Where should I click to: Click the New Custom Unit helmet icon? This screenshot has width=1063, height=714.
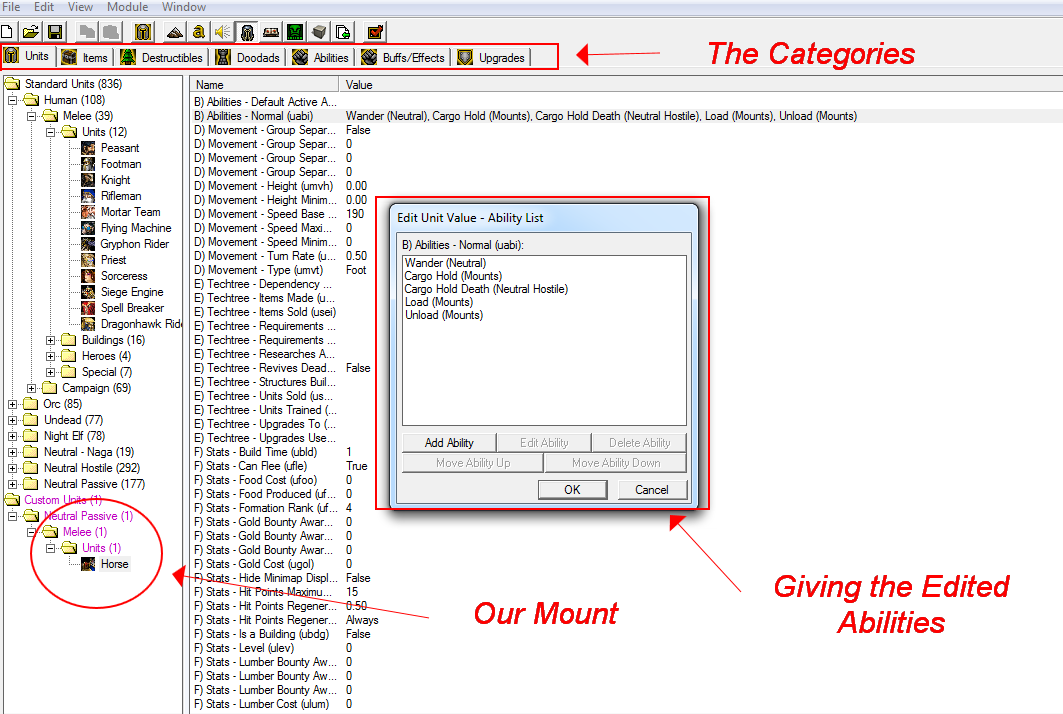coord(142,32)
